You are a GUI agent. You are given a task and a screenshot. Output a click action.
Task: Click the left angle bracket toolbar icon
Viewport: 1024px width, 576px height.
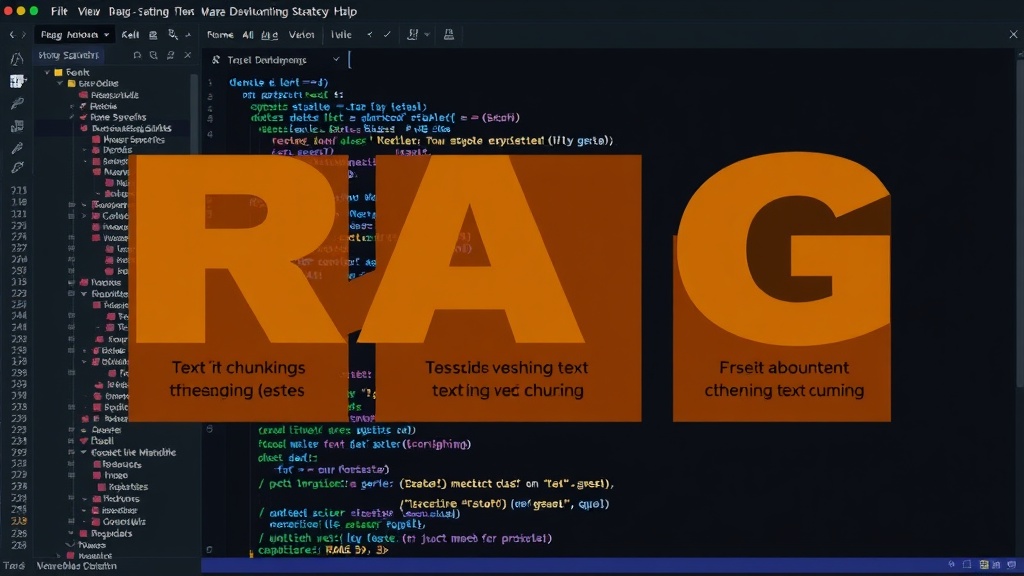click(x=370, y=35)
